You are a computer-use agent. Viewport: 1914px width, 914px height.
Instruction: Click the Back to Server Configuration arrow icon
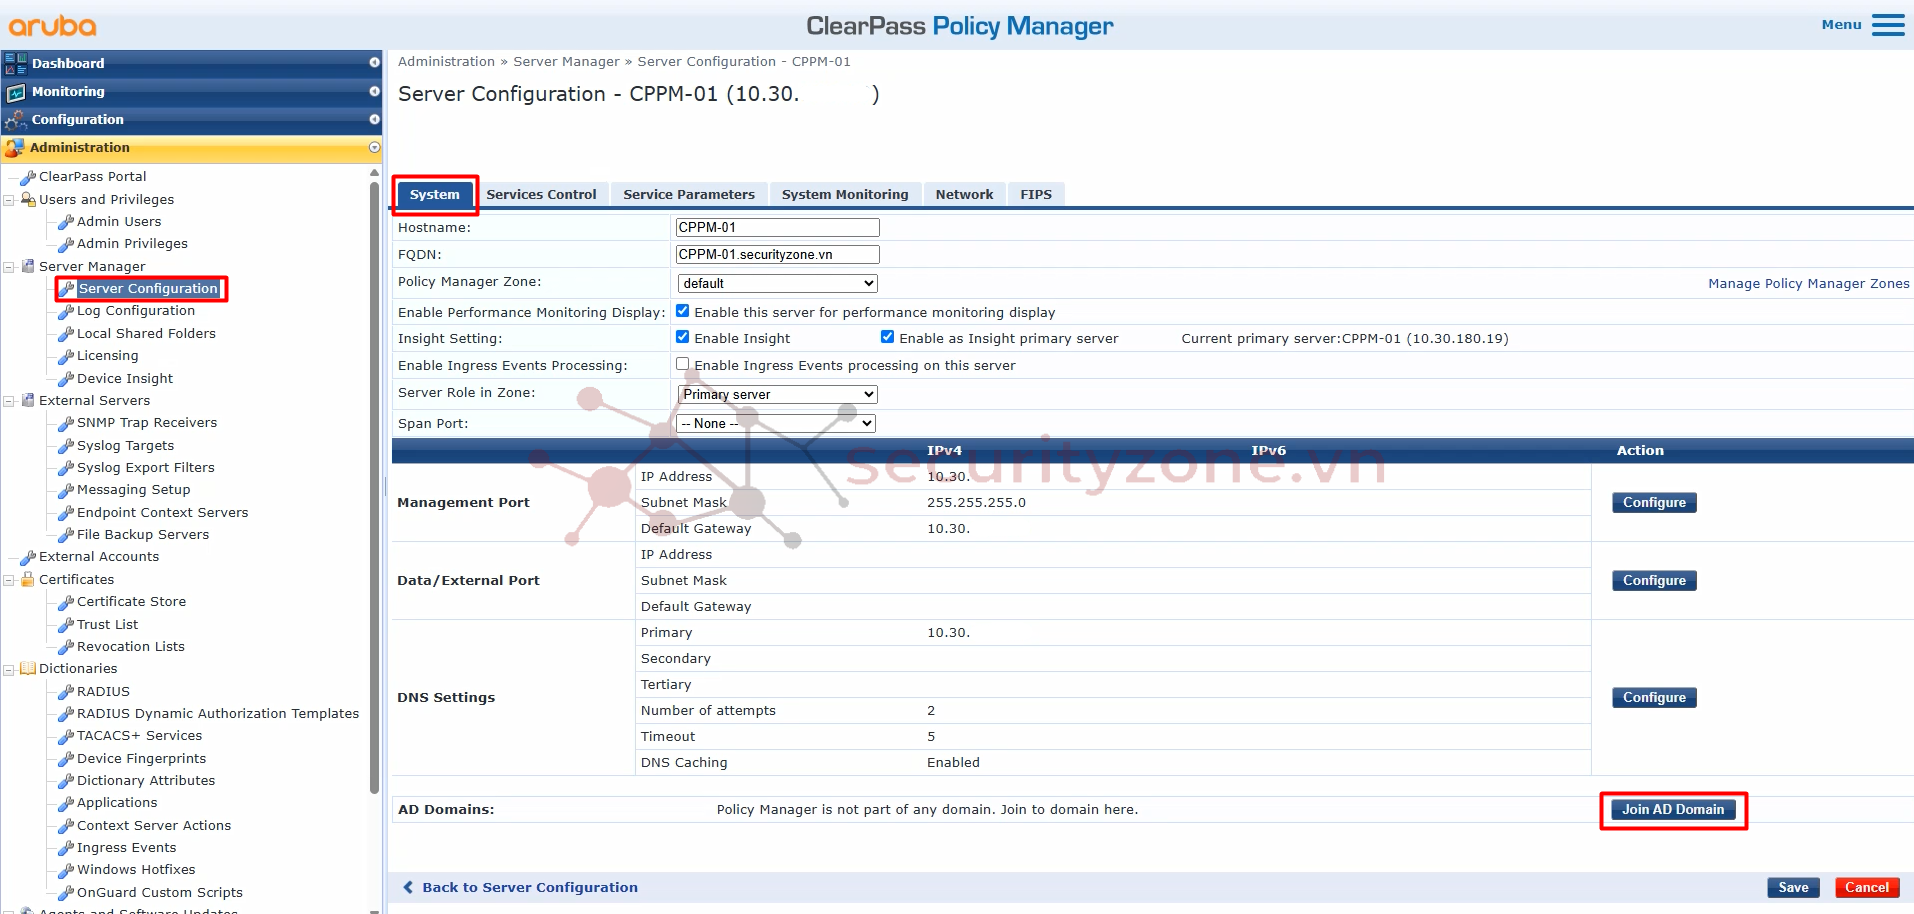tap(408, 887)
